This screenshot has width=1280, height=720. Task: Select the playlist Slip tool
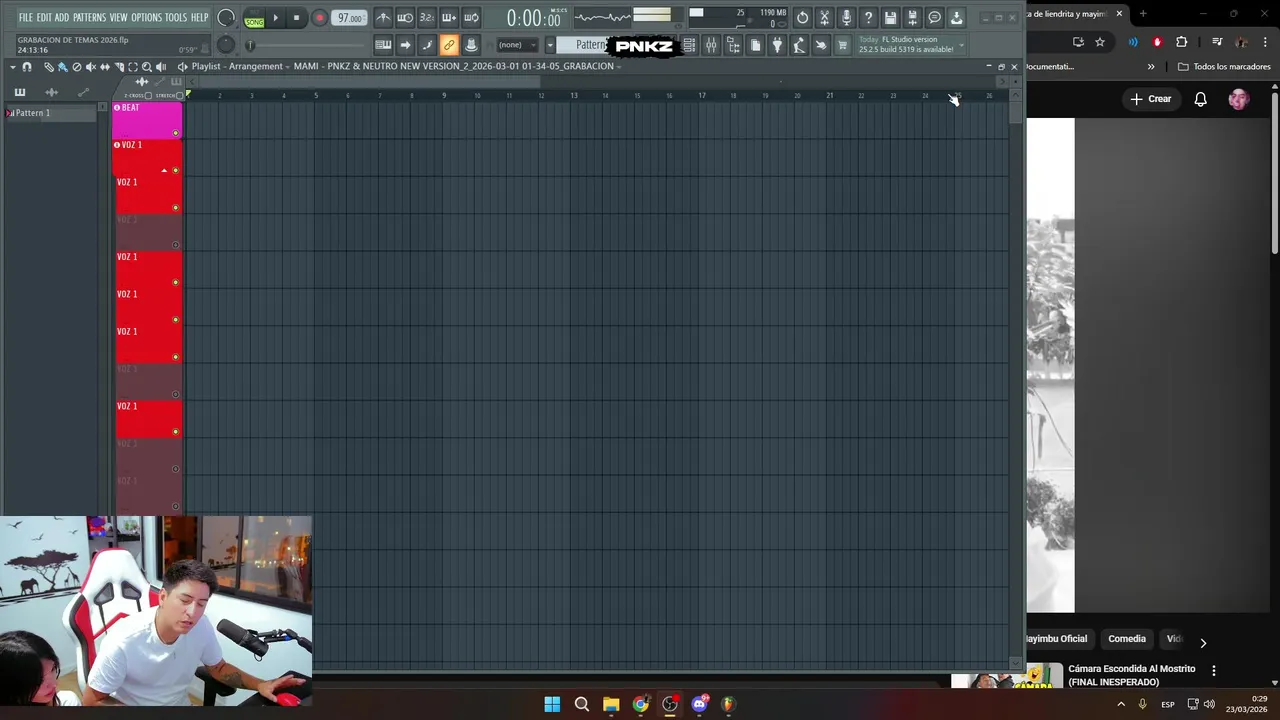click(x=105, y=67)
